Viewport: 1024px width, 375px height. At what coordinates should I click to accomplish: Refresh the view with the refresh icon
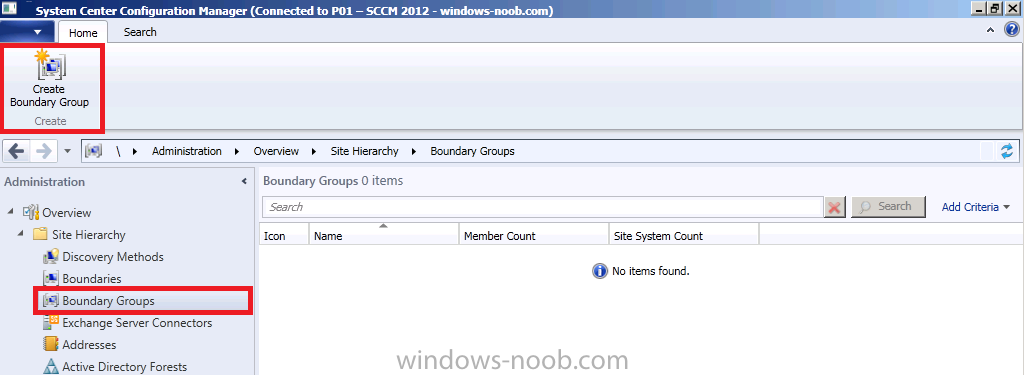pyautogui.click(x=1007, y=151)
